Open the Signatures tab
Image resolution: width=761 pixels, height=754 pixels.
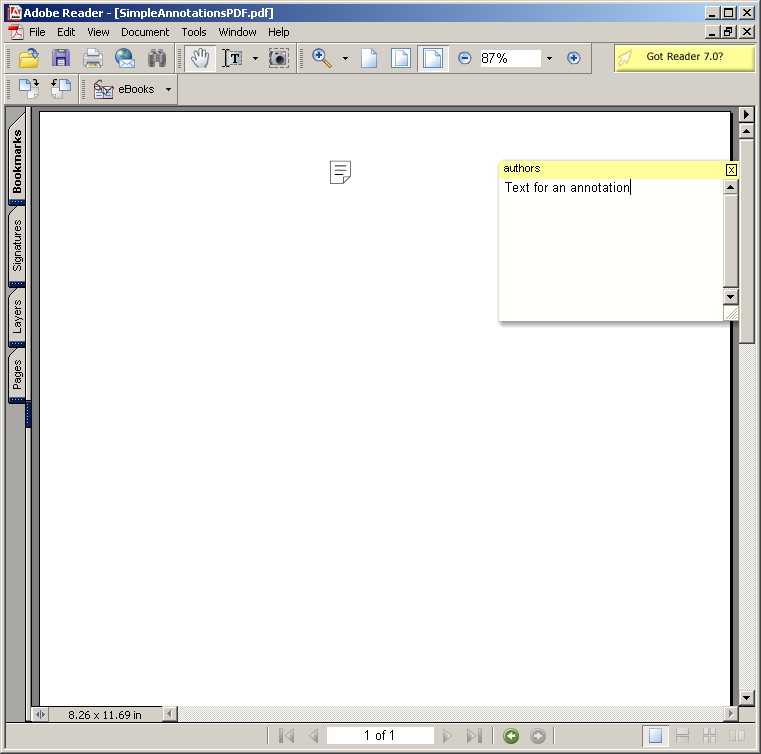click(x=17, y=245)
